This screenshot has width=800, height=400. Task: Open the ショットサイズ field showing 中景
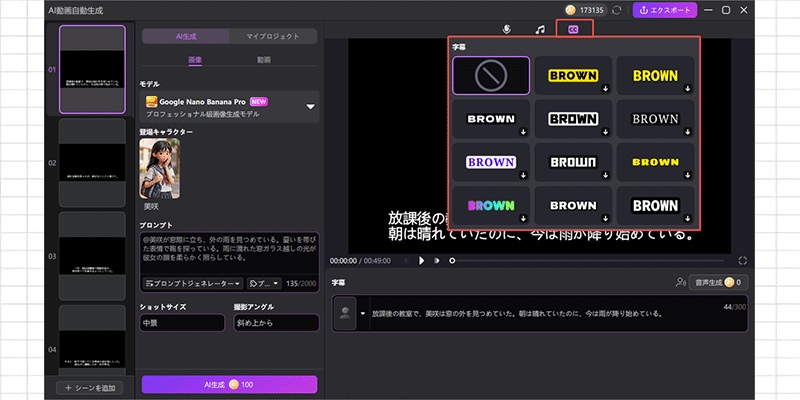point(182,323)
